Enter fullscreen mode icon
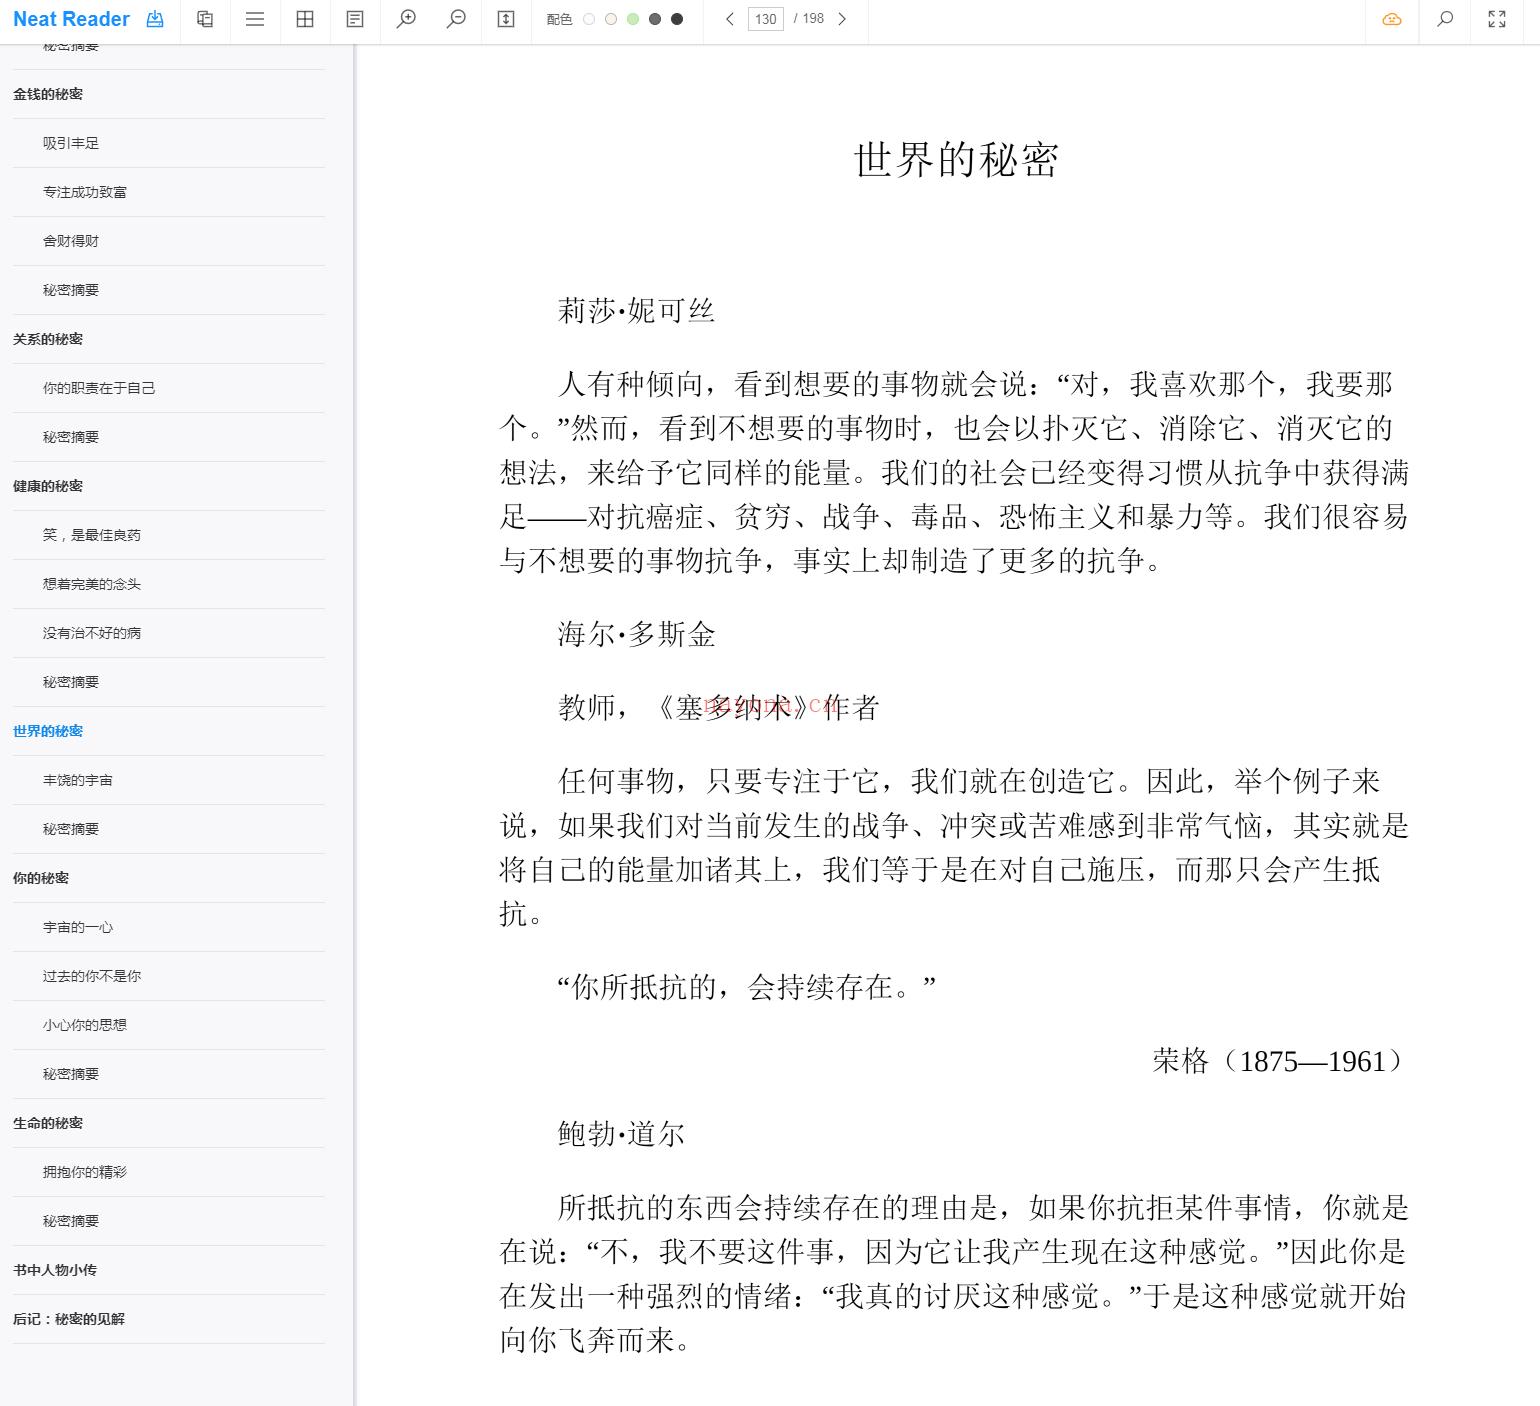Viewport: 1540px width, 1406px height. point(1497,19)
